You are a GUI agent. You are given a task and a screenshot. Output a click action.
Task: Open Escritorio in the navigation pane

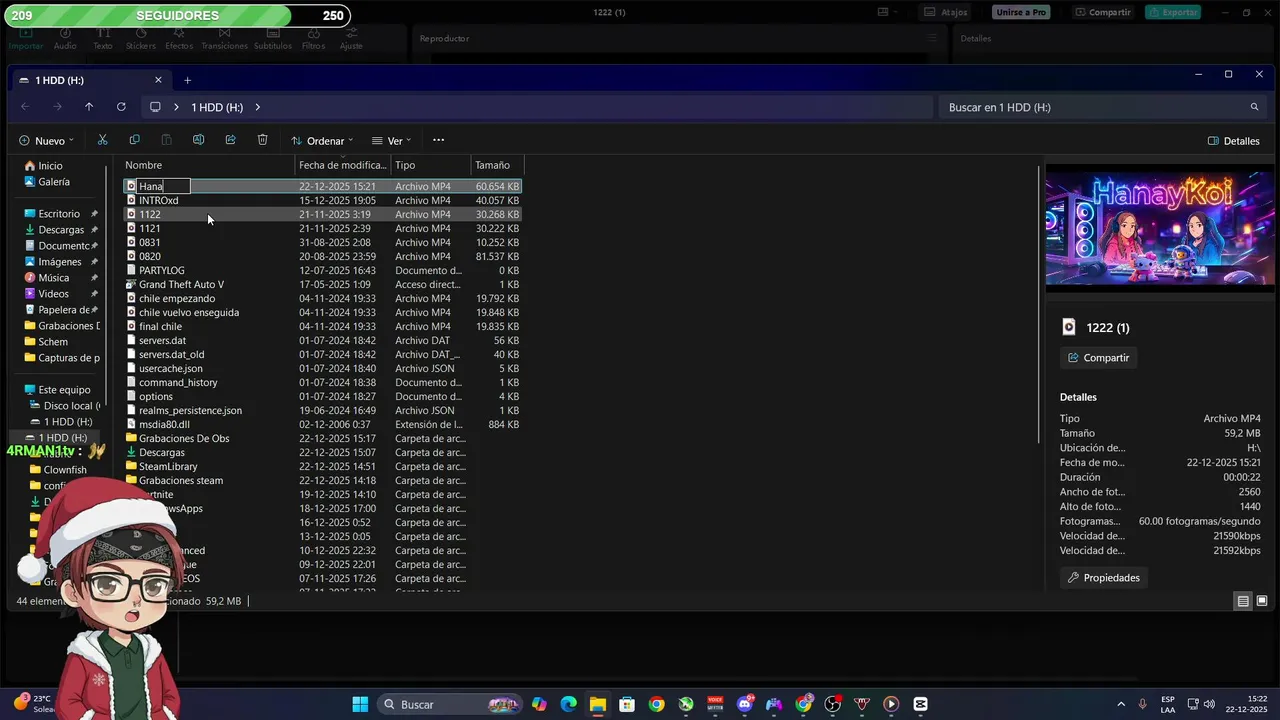pos(59,214)
